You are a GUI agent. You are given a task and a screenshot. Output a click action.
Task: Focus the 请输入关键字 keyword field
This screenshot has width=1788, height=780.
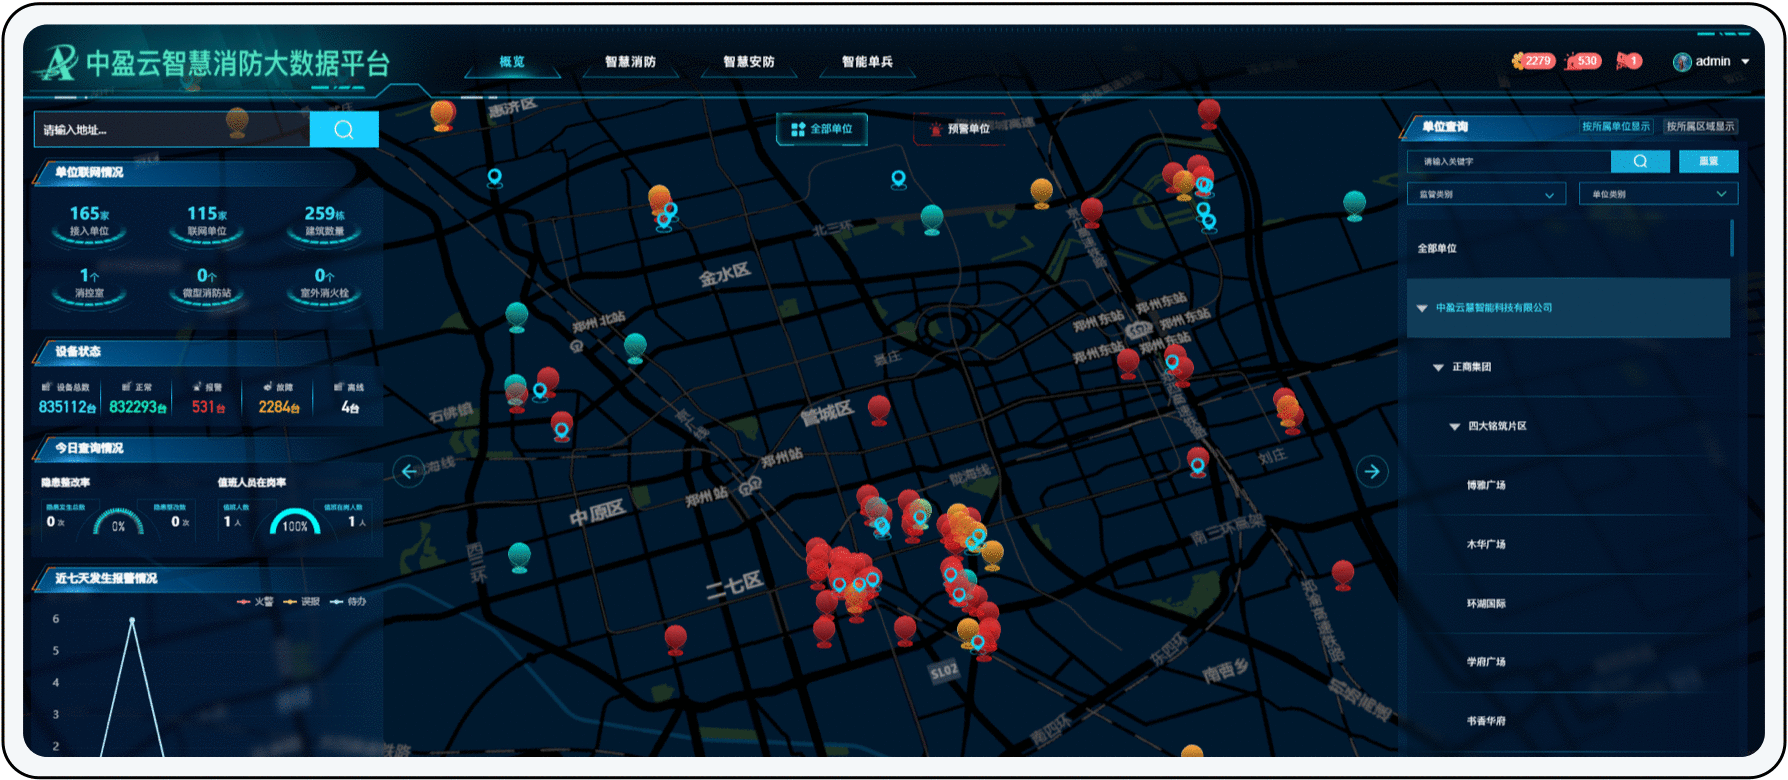pyautogui.click(x=1509, y=161)
